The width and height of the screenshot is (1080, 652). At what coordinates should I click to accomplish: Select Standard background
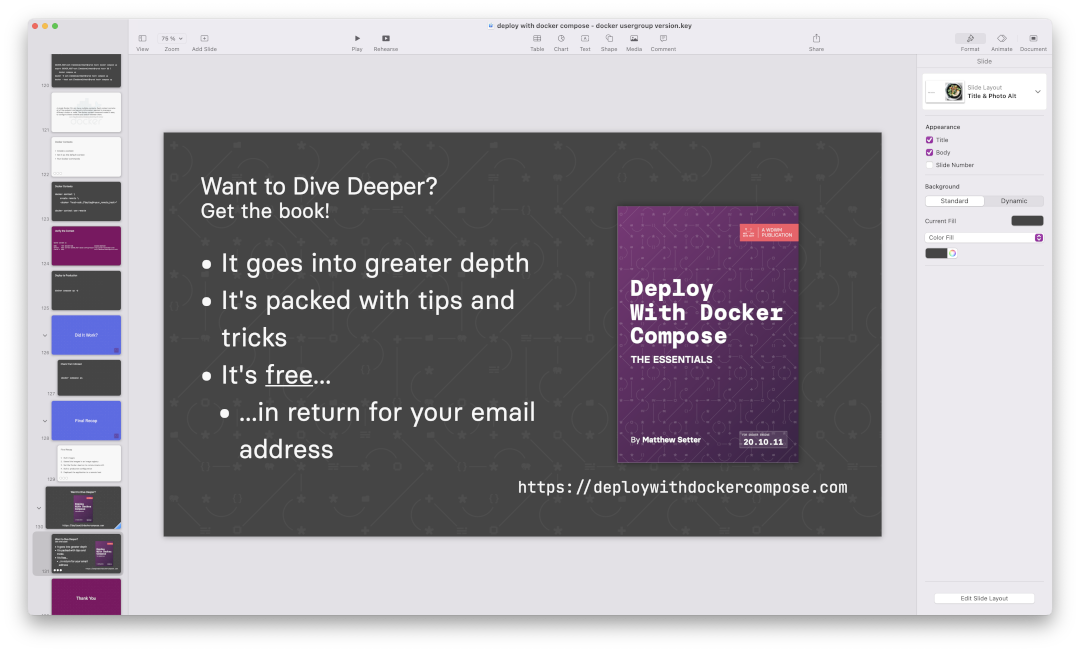tap(954, 201)
